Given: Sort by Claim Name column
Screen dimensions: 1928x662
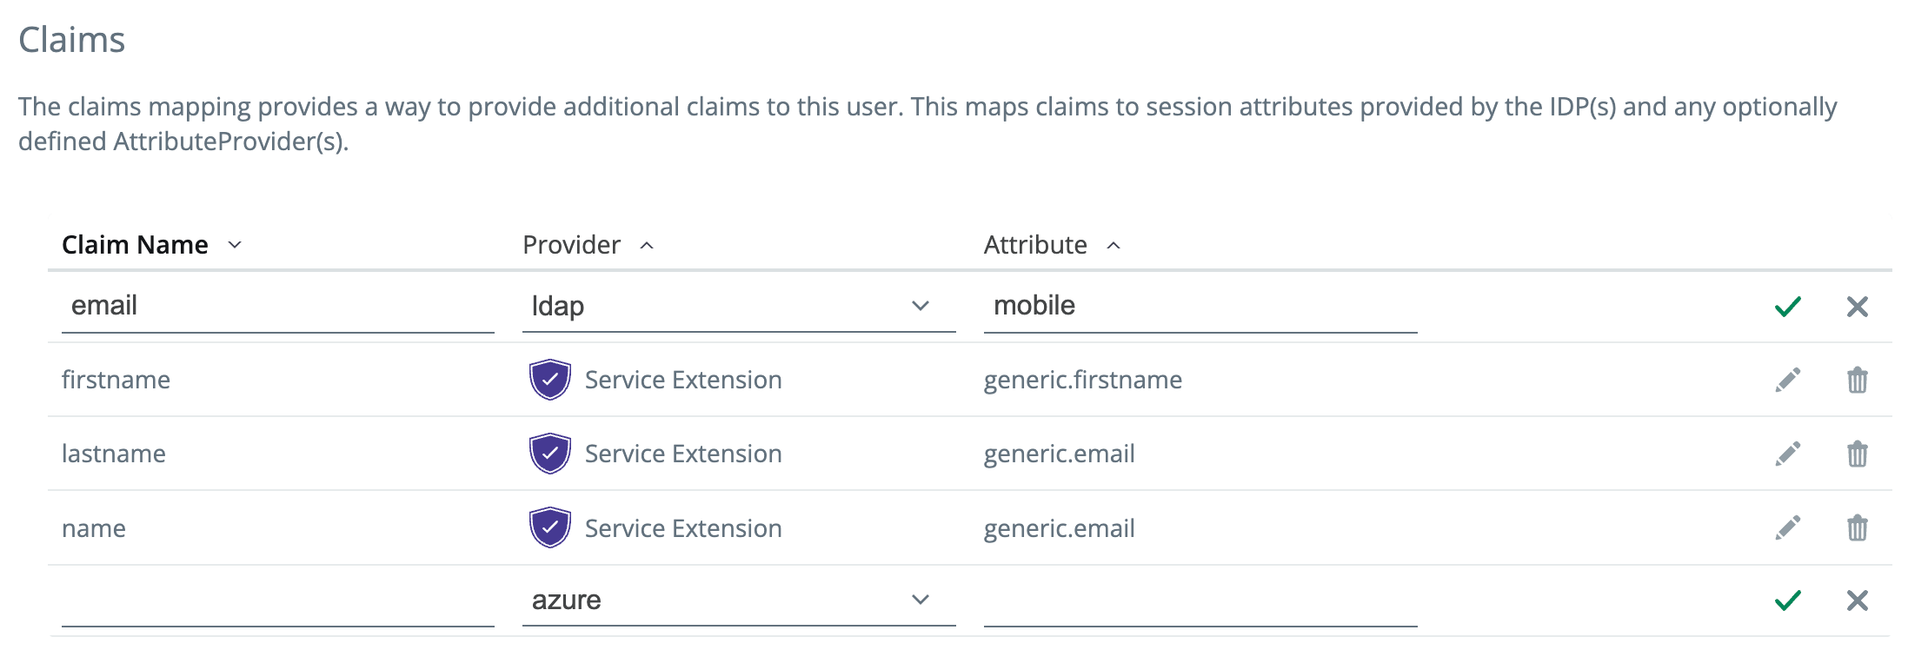Looking at the screenshot, I should point(152,245).
